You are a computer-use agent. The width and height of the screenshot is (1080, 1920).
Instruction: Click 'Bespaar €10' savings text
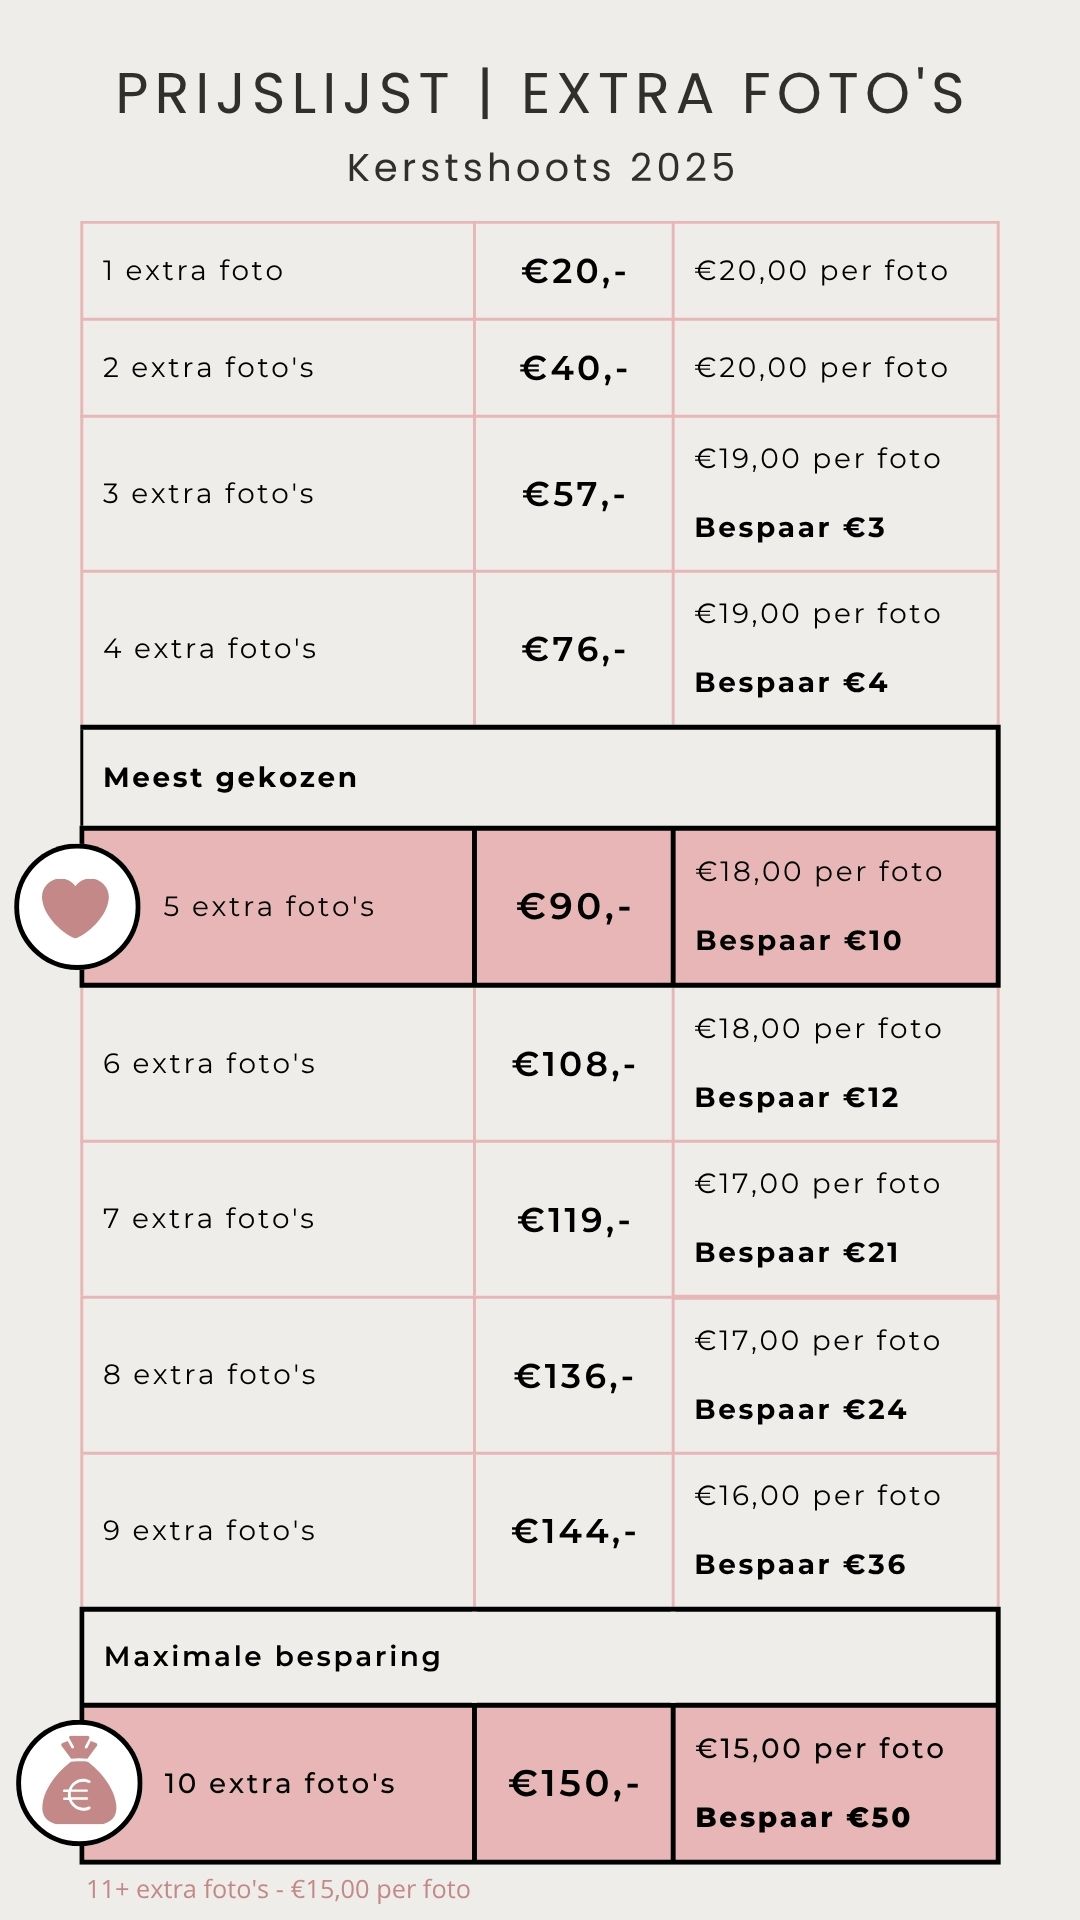(799, 941)
